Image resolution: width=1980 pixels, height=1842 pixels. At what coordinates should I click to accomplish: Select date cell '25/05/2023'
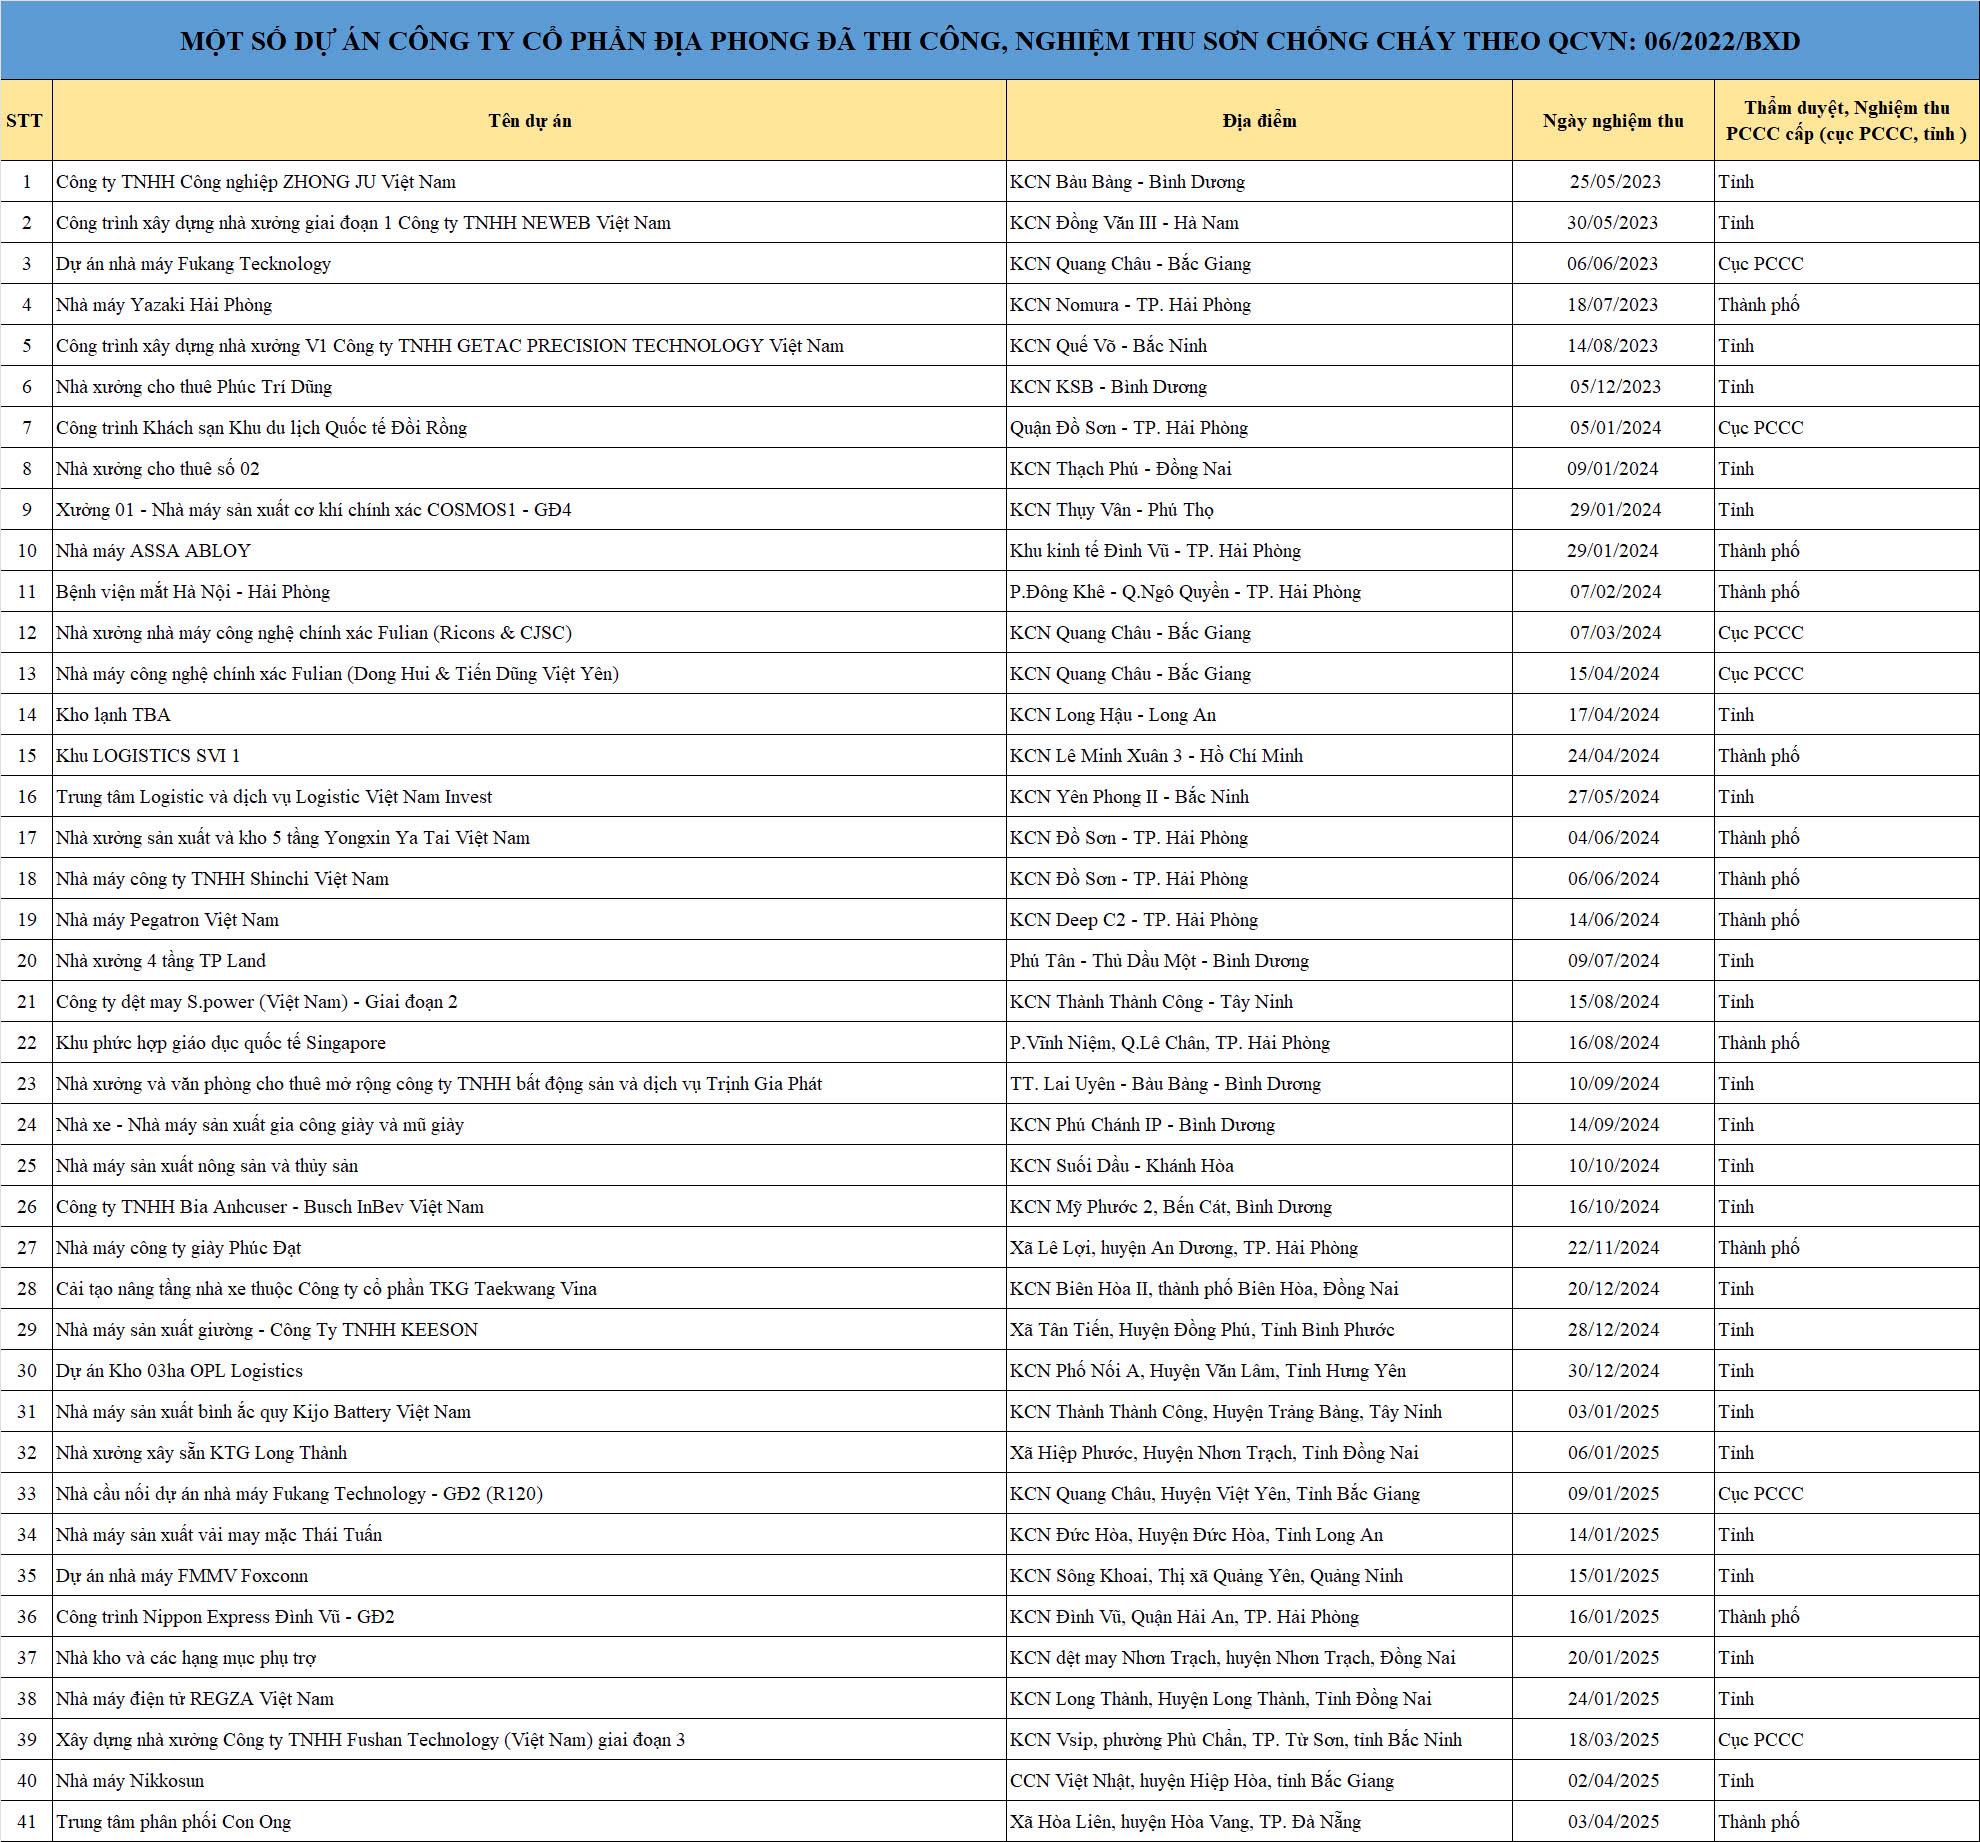(1615, 182)
